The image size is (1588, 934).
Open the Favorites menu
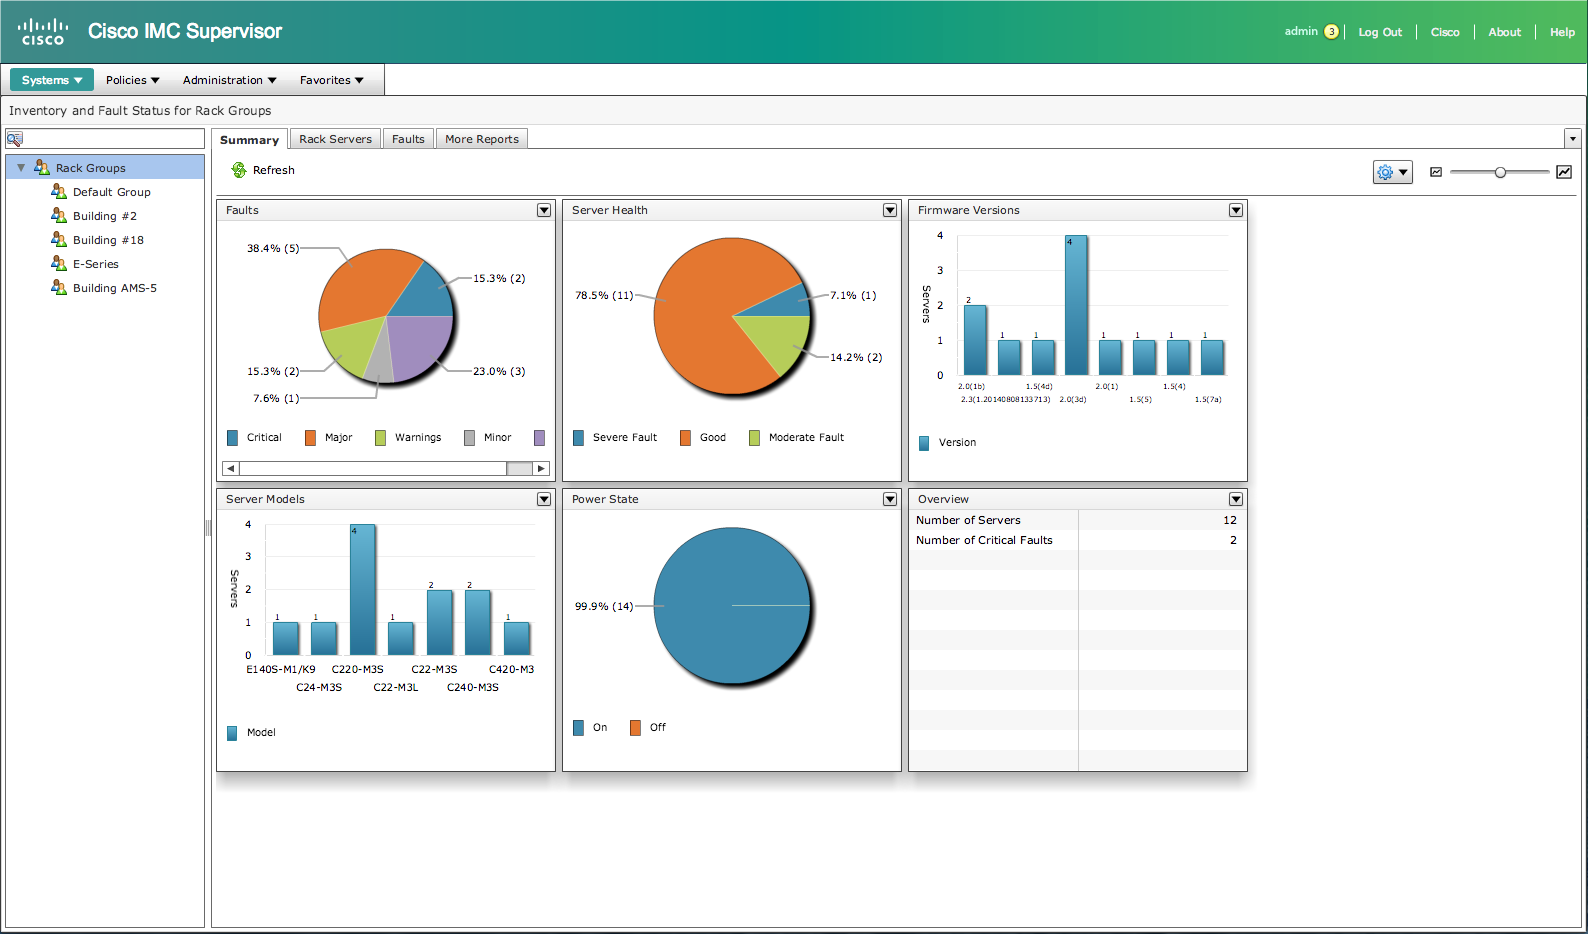(x=331, y=80)
